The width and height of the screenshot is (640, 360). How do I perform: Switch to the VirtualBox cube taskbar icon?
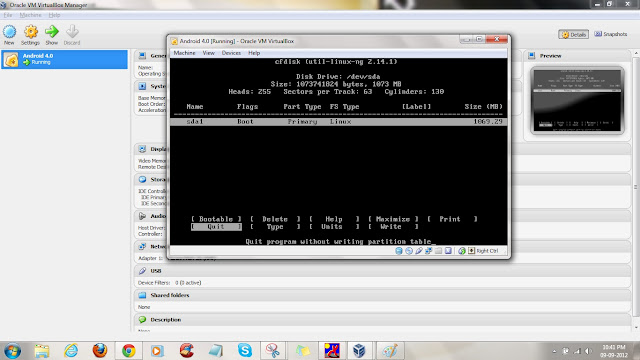pyautogui.click(x=359, y=351)
